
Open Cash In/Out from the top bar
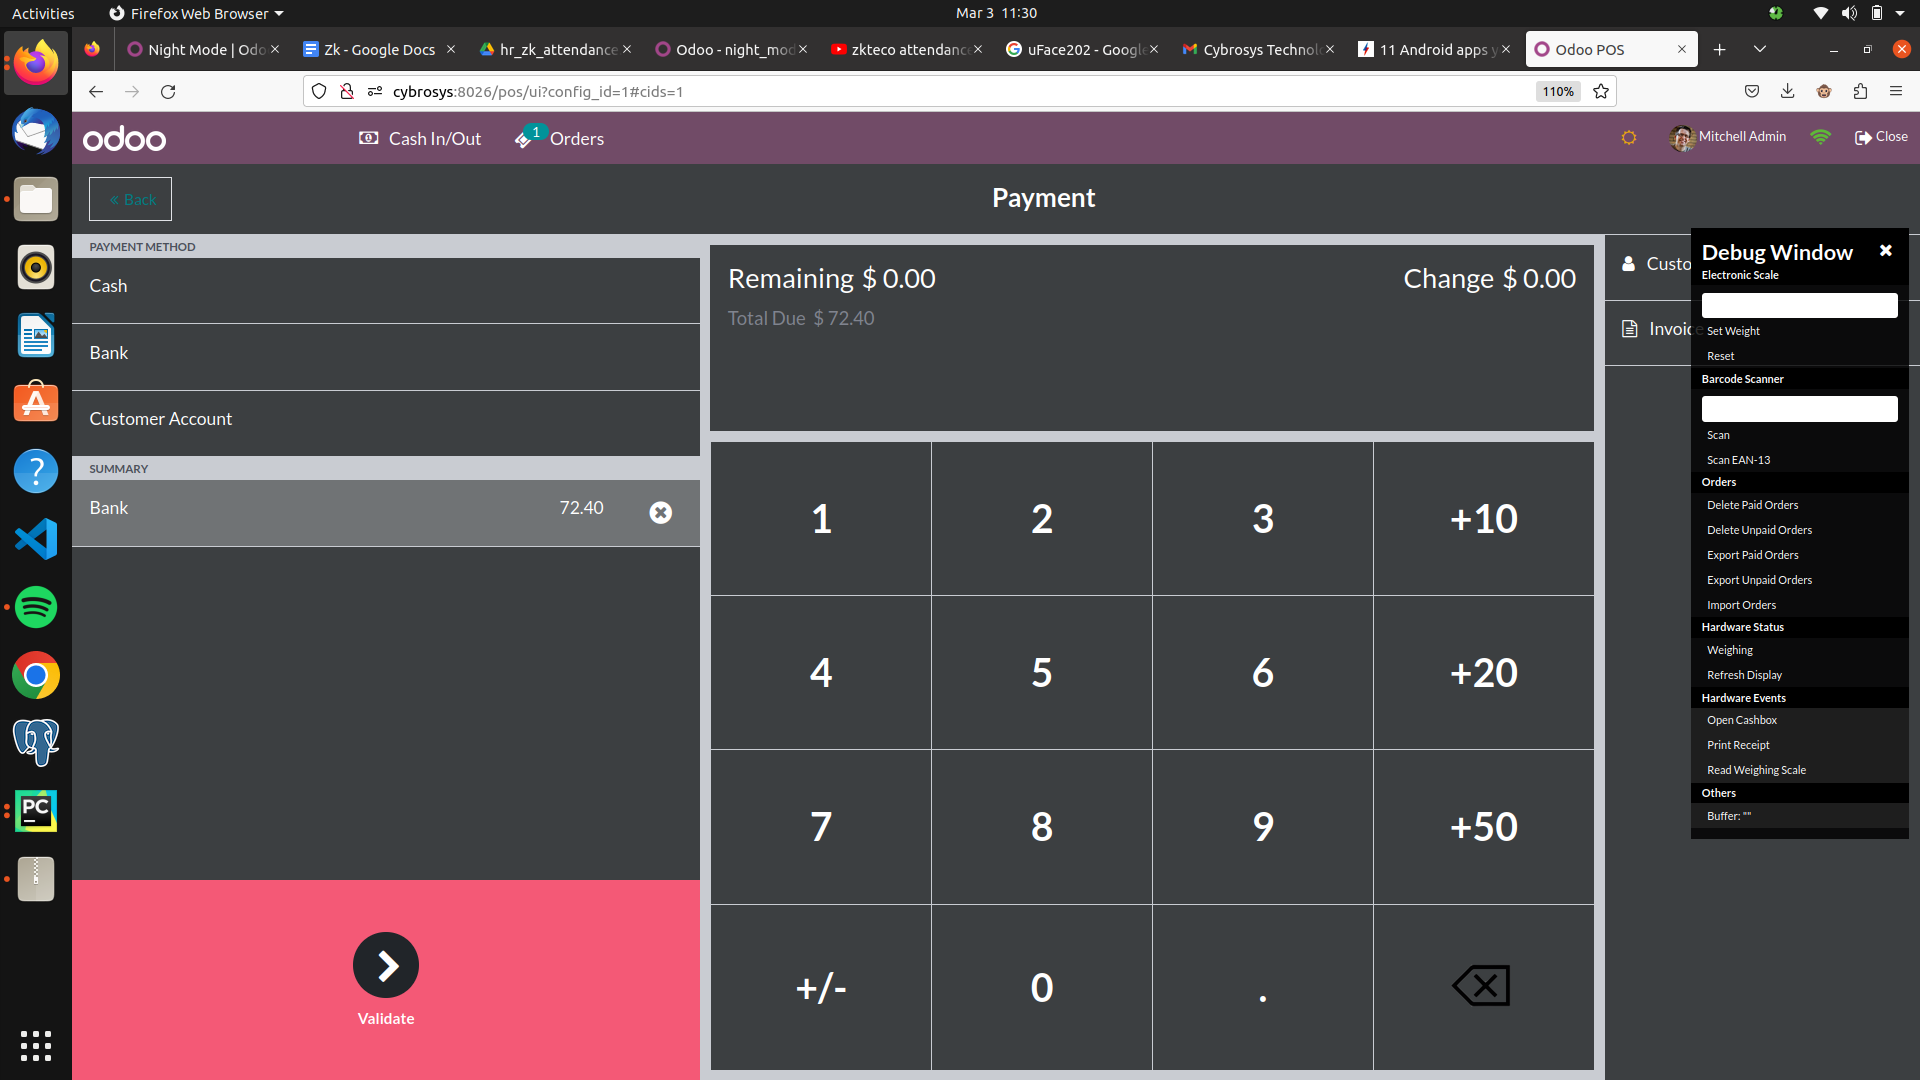click(420, 139)
